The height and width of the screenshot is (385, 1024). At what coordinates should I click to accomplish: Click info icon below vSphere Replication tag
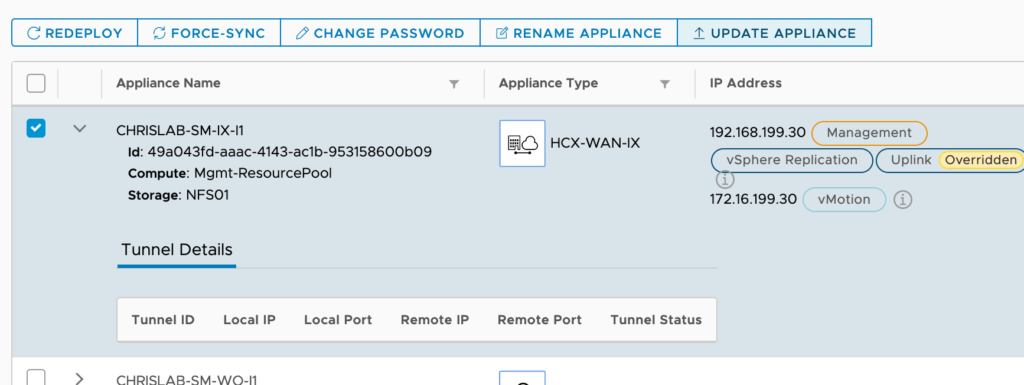click(x=725, y=179)
